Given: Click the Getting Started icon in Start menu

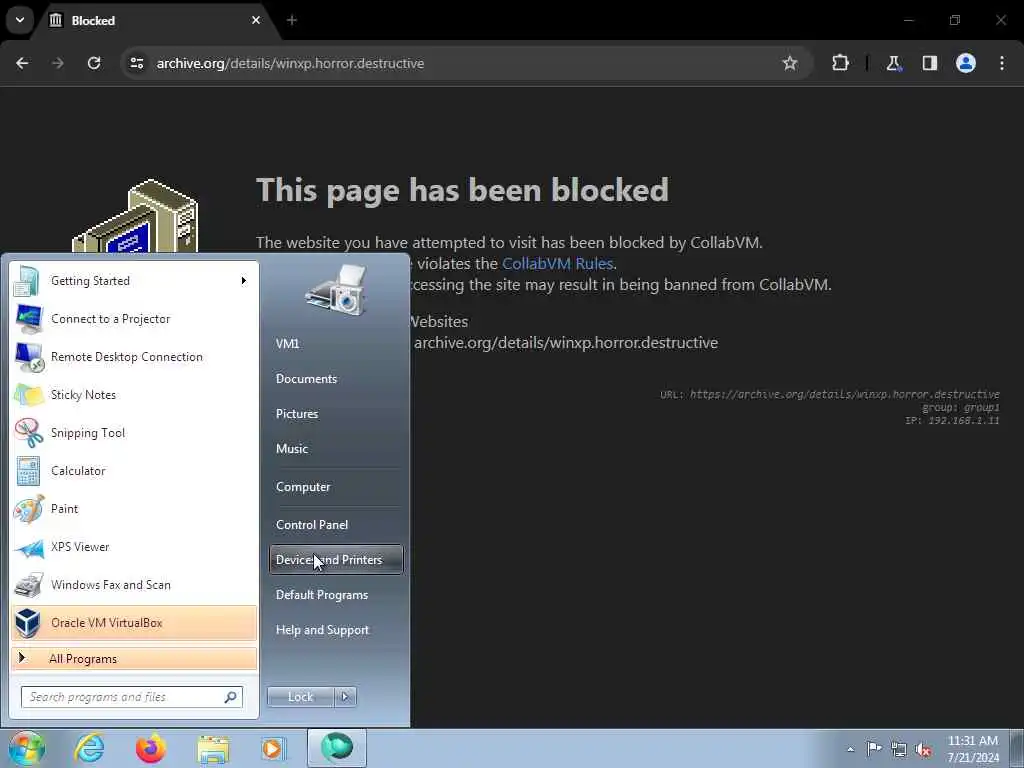Looking at the screenshot, I should pos(27,281).
